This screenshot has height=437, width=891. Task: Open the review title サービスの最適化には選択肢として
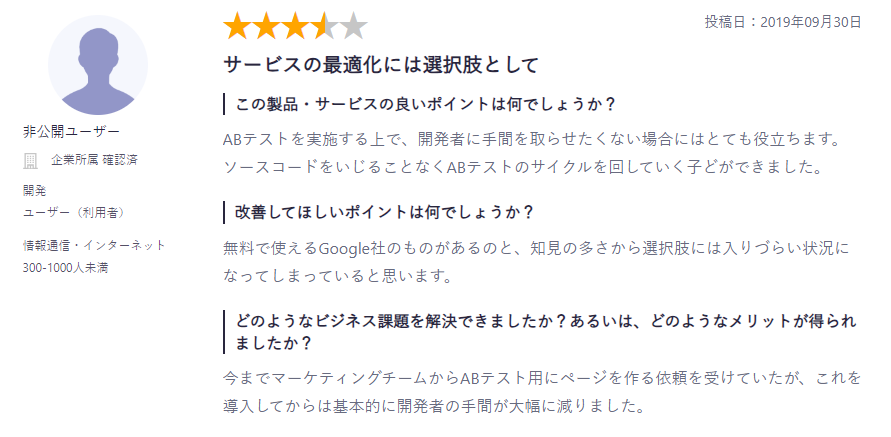381,66
